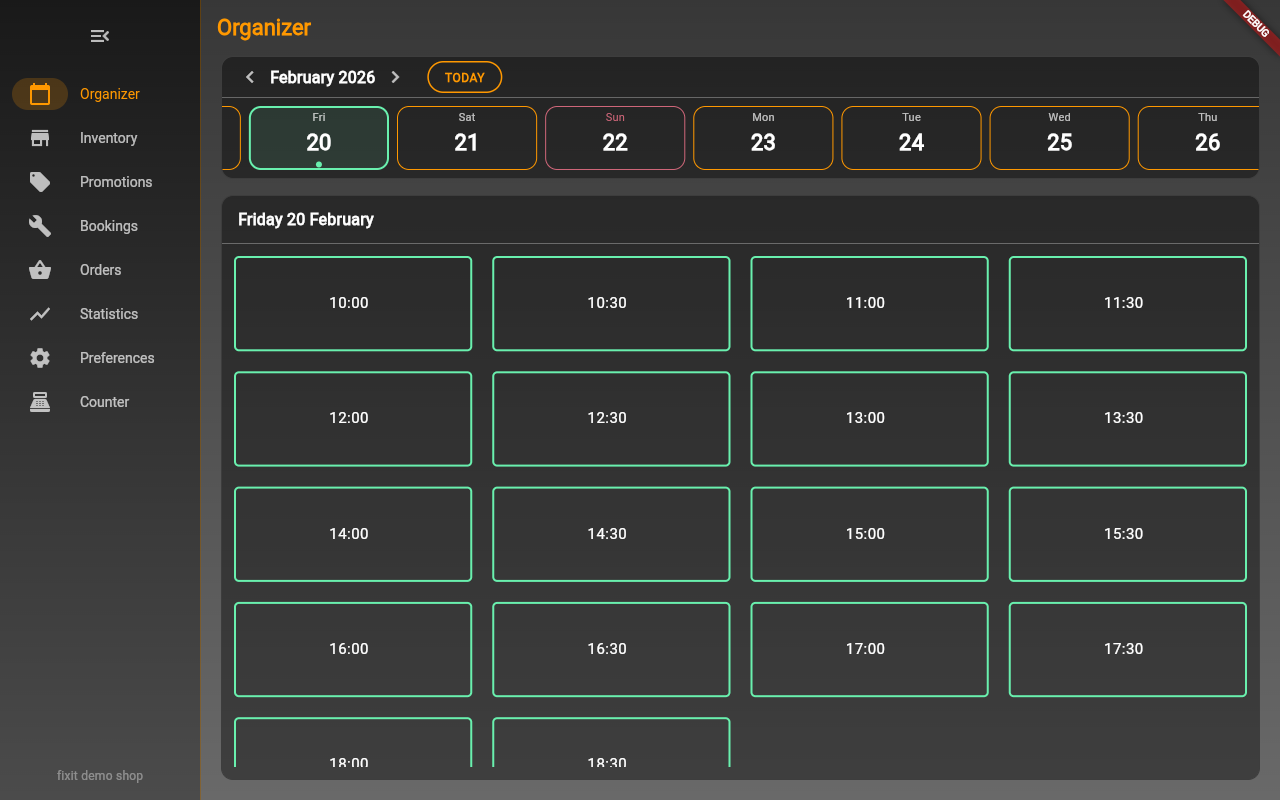The width and height of the screenshot is (1280, 800).
Task: Open the Preferences menu item
Action: tap(100, 358)
